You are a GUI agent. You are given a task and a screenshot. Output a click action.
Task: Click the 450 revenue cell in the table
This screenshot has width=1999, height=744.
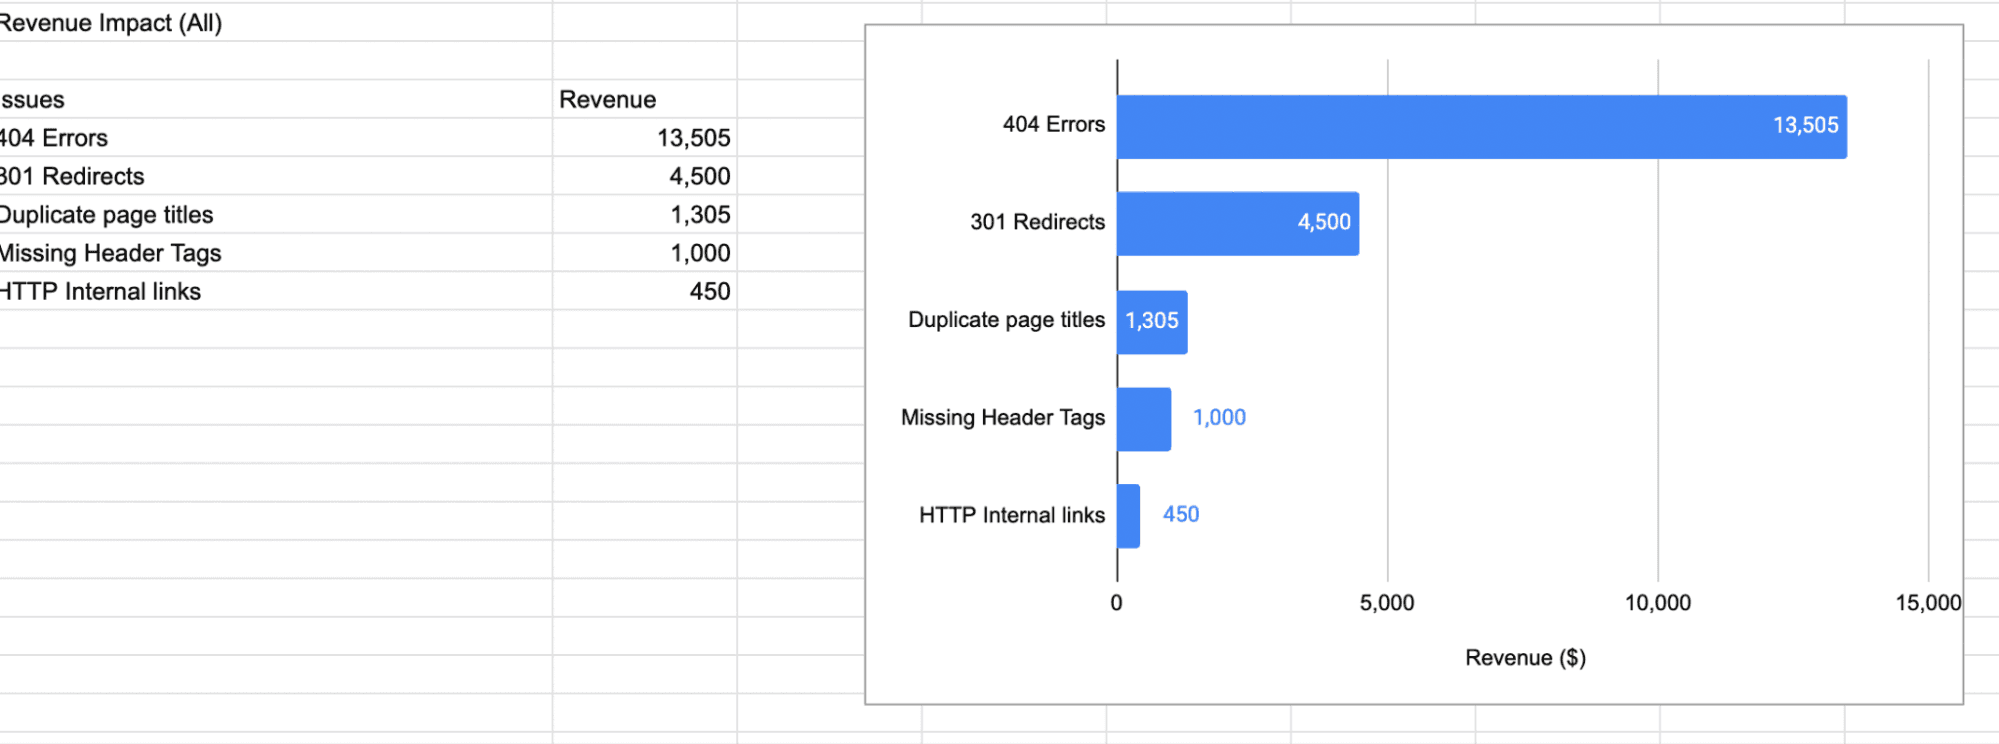point(709,292)
